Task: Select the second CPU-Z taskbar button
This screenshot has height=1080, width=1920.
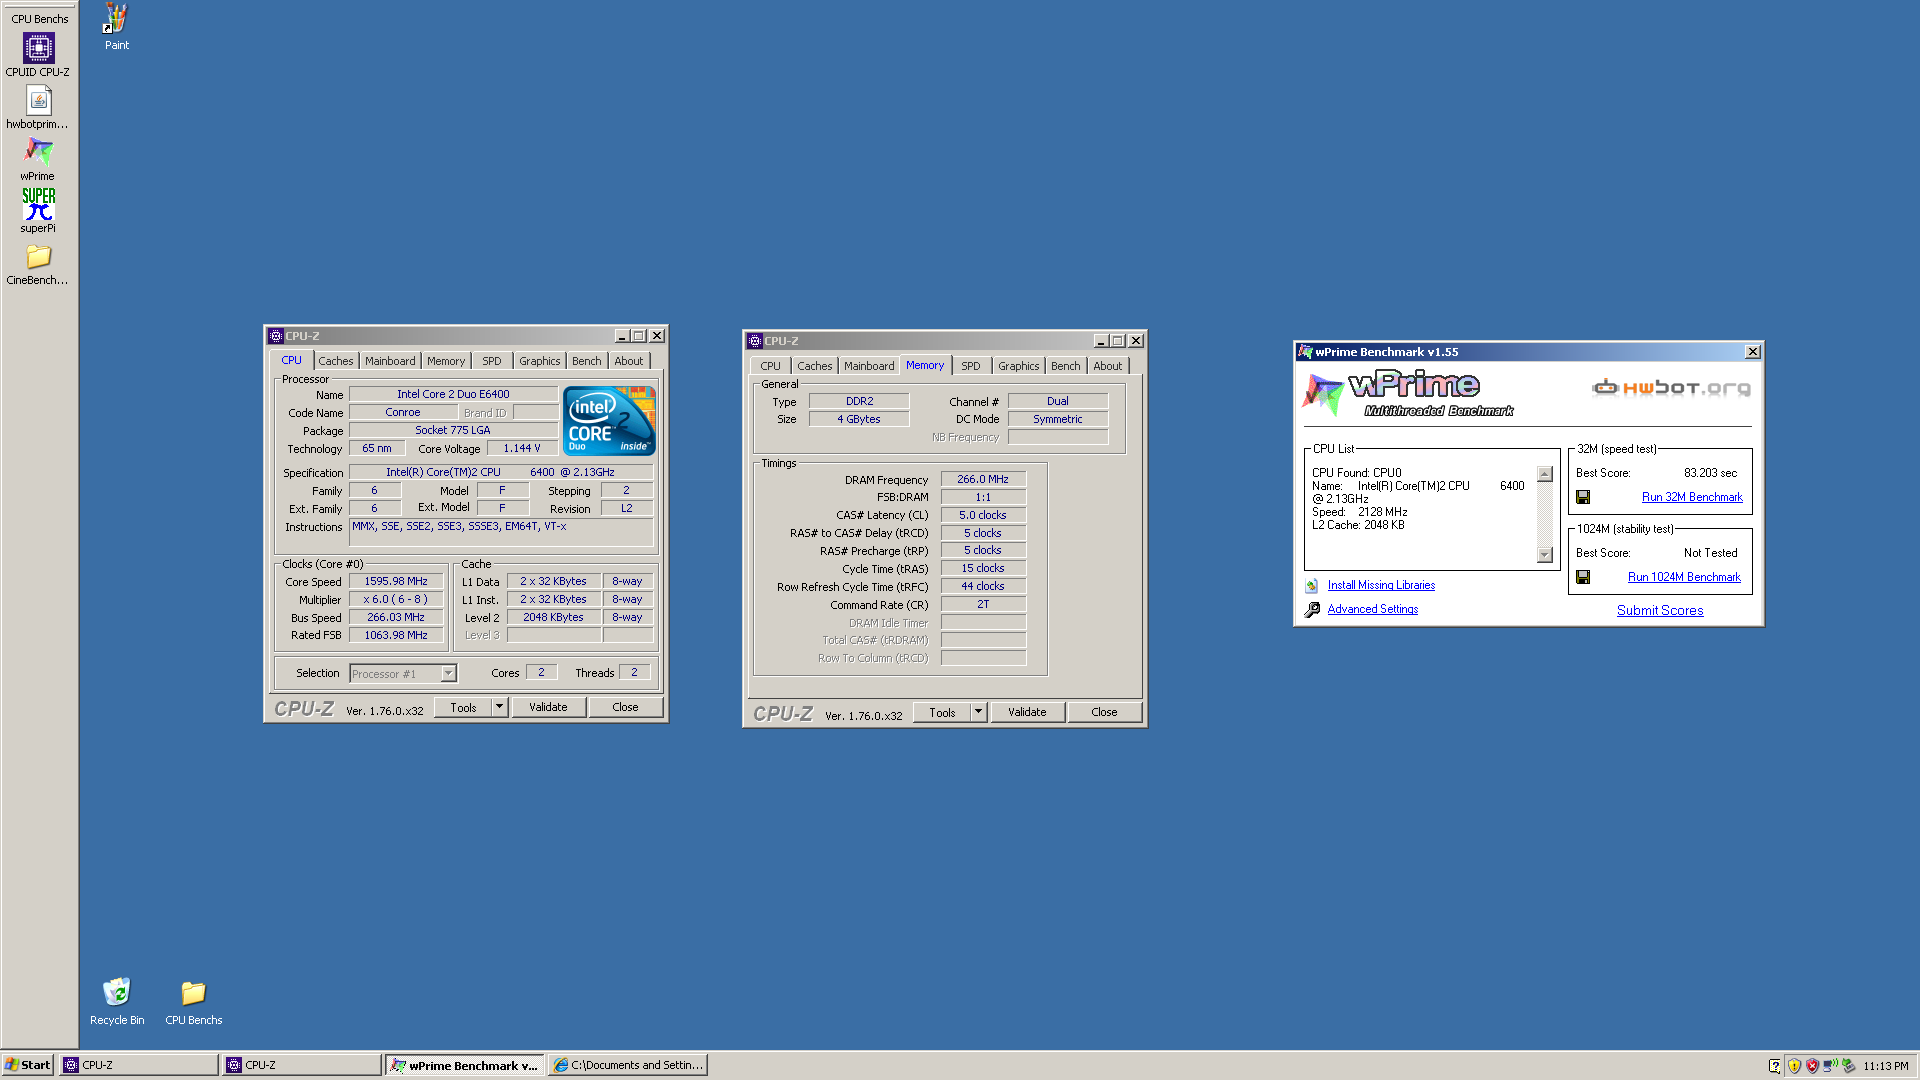Action: pos(302,1065)
